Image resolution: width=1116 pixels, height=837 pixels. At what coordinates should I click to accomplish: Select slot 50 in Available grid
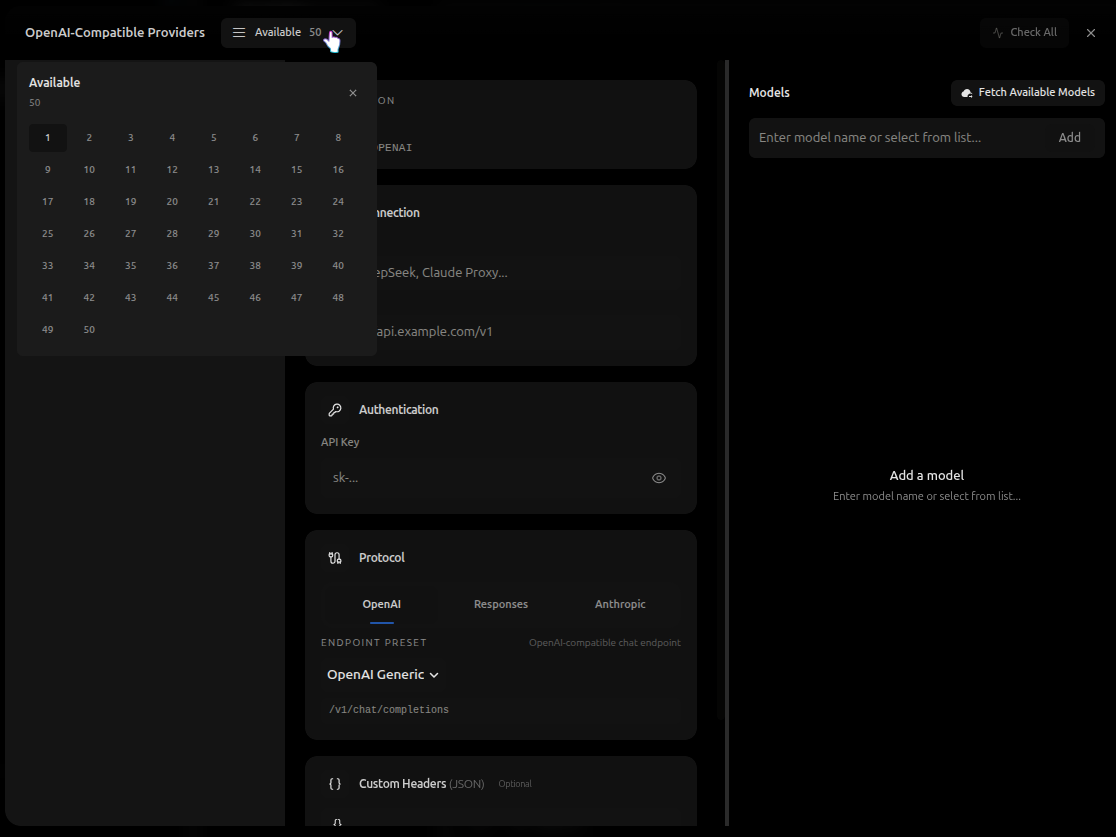89,330
